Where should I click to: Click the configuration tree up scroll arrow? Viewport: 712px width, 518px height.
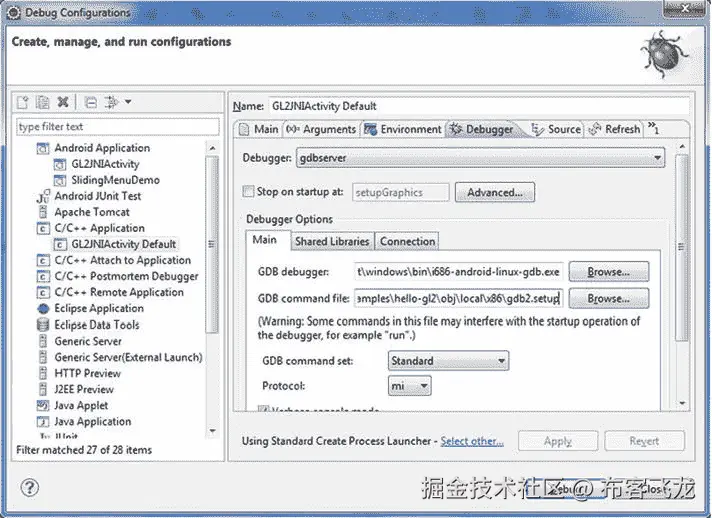pyautogui.click(x=212, y=148)
